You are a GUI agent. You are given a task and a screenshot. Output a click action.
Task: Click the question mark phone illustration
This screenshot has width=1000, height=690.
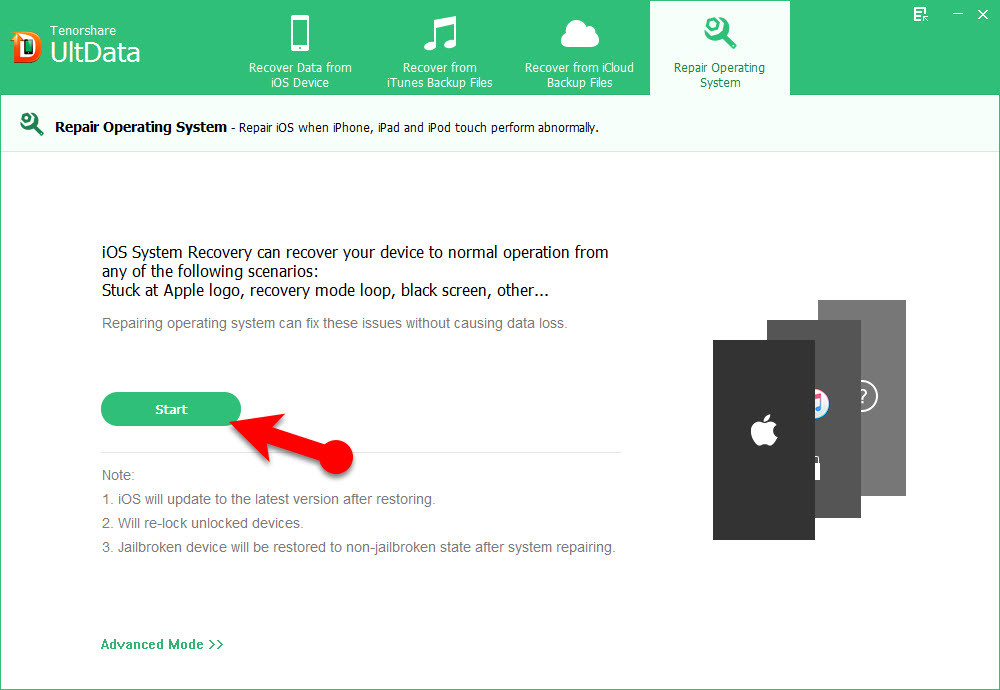[883, 397]
